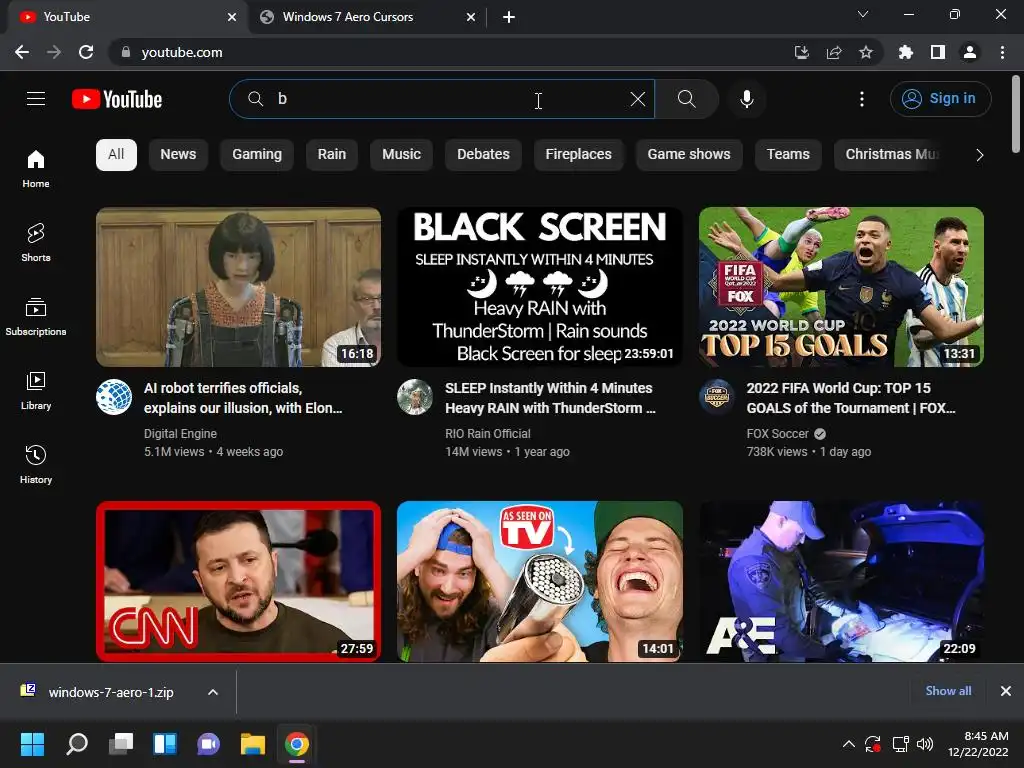Show hidden system tray icons
Screen dimensions: 1024x768
pyautogui.click(x=848, y=744)
